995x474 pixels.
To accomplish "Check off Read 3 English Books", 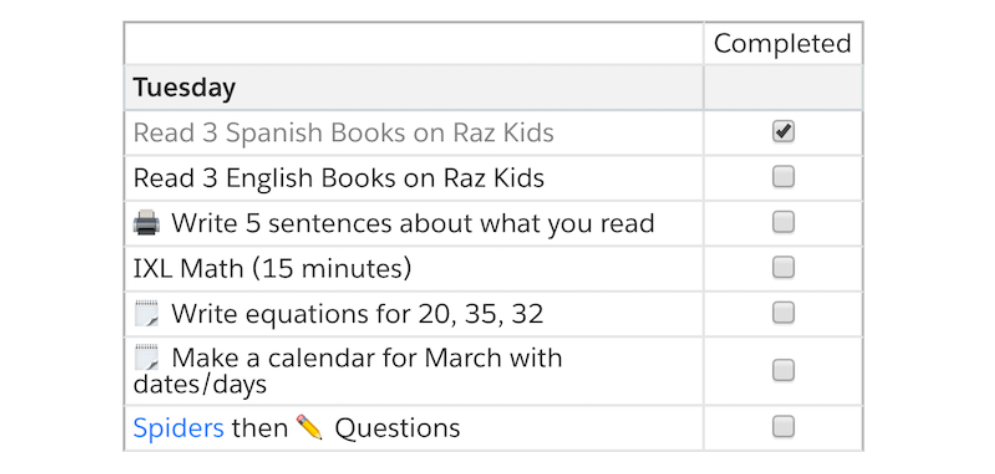I will [x=783, y=177].
